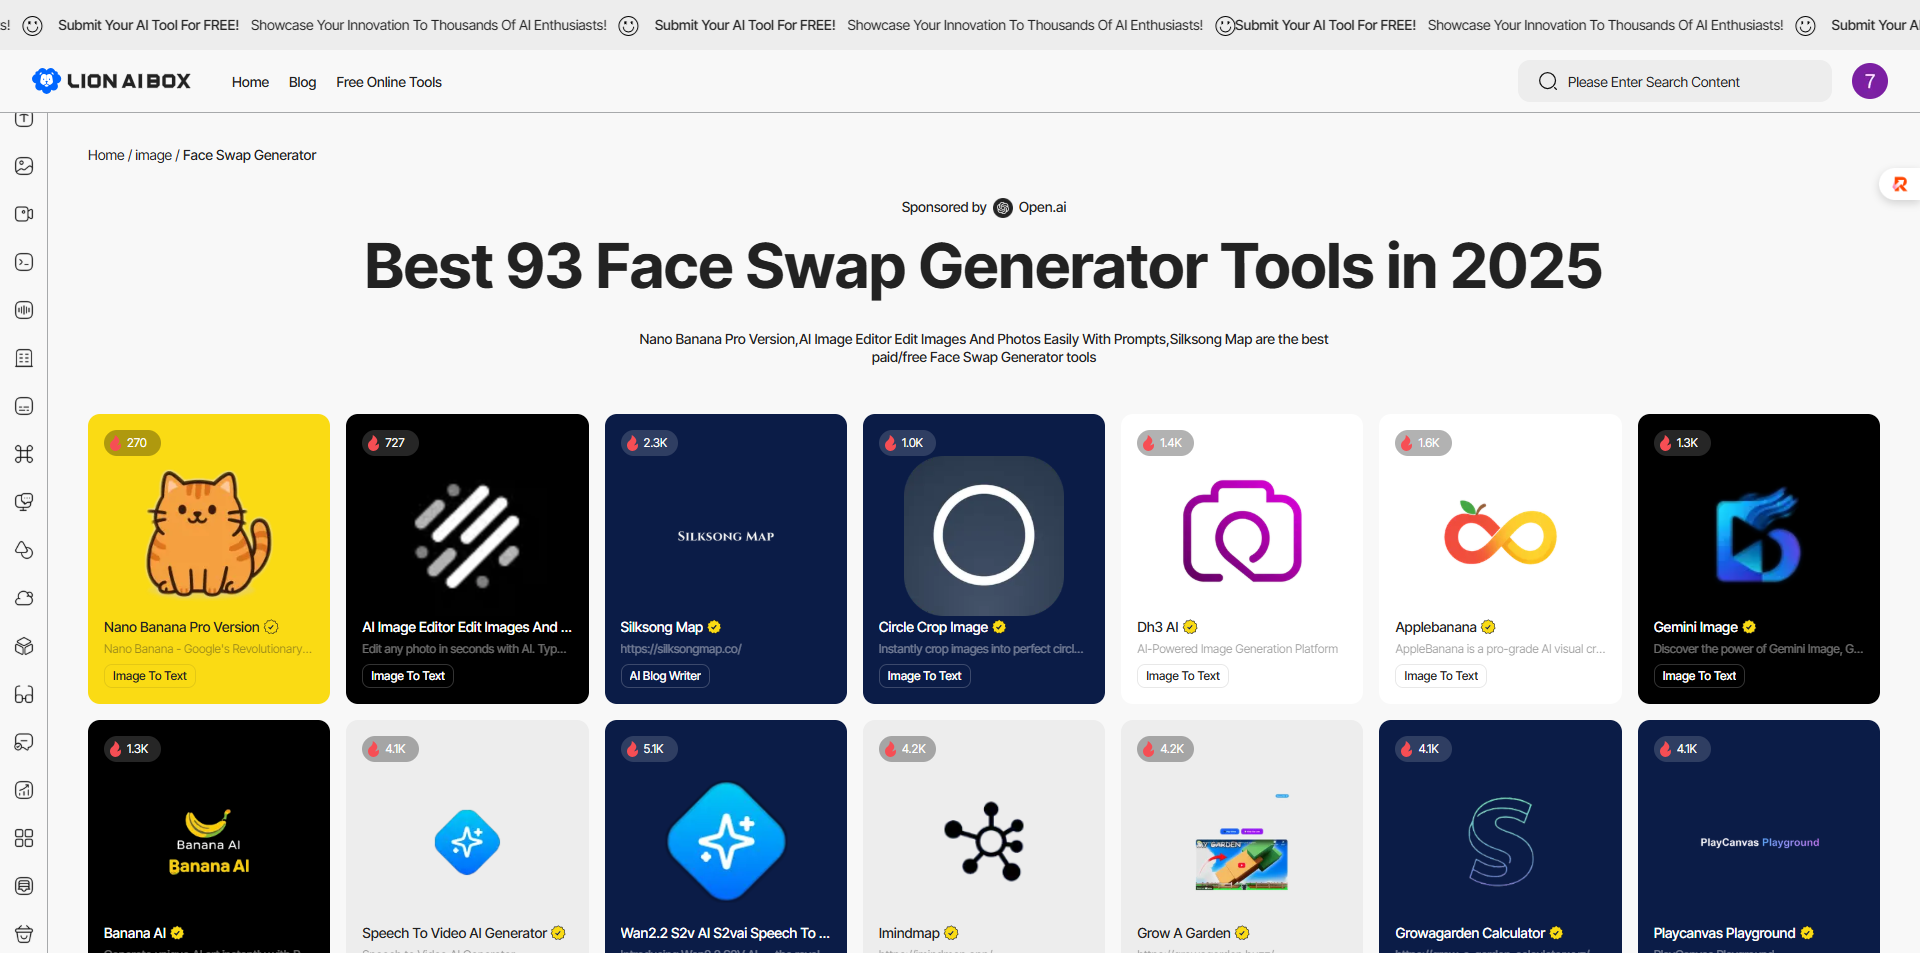Viewport: 1920px width, 953px height.
Task: Go to Home in top navigation
Action: pos(250,82)
